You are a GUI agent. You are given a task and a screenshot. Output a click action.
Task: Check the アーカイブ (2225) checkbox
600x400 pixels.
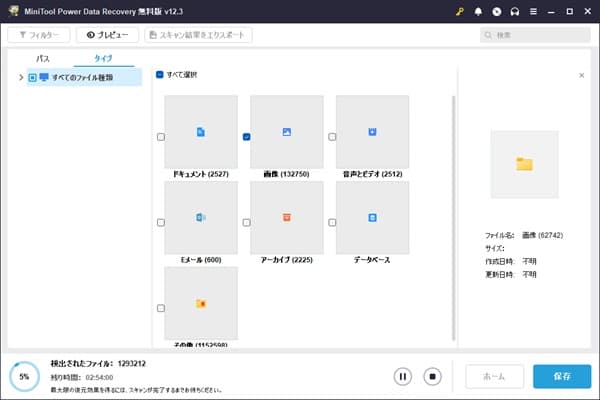(x=246, y=222)
